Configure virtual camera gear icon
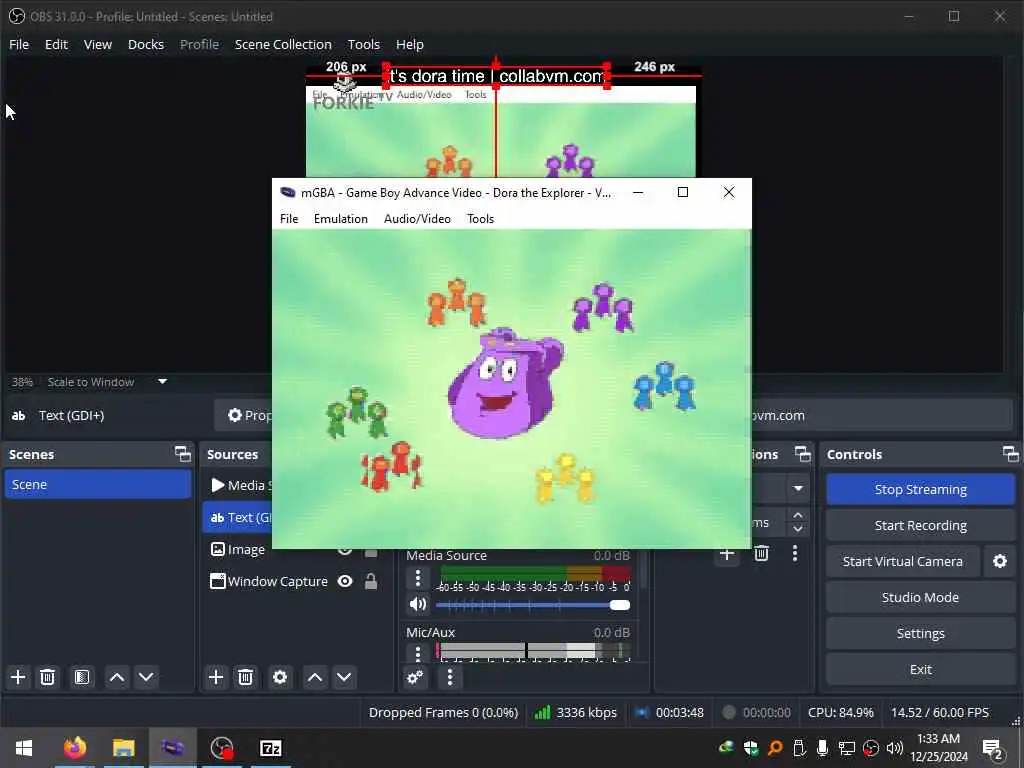1024x768 pixels. pos(1000,561)
